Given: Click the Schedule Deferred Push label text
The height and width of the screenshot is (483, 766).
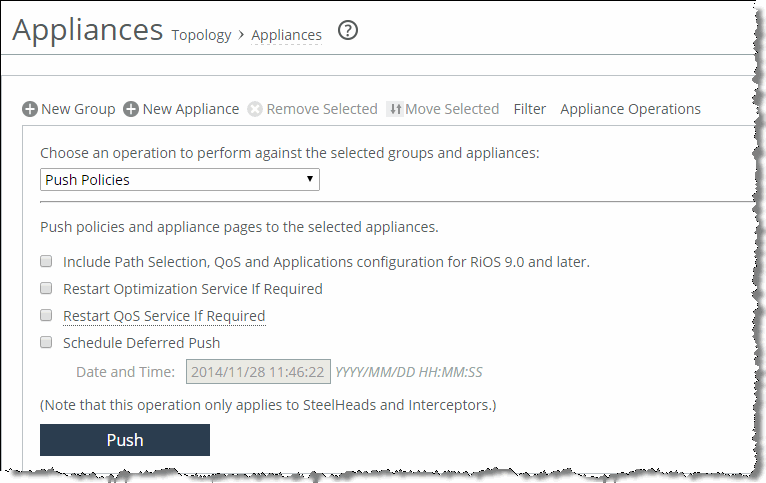Looking at the screenshot, I should [x=141, y=343].
